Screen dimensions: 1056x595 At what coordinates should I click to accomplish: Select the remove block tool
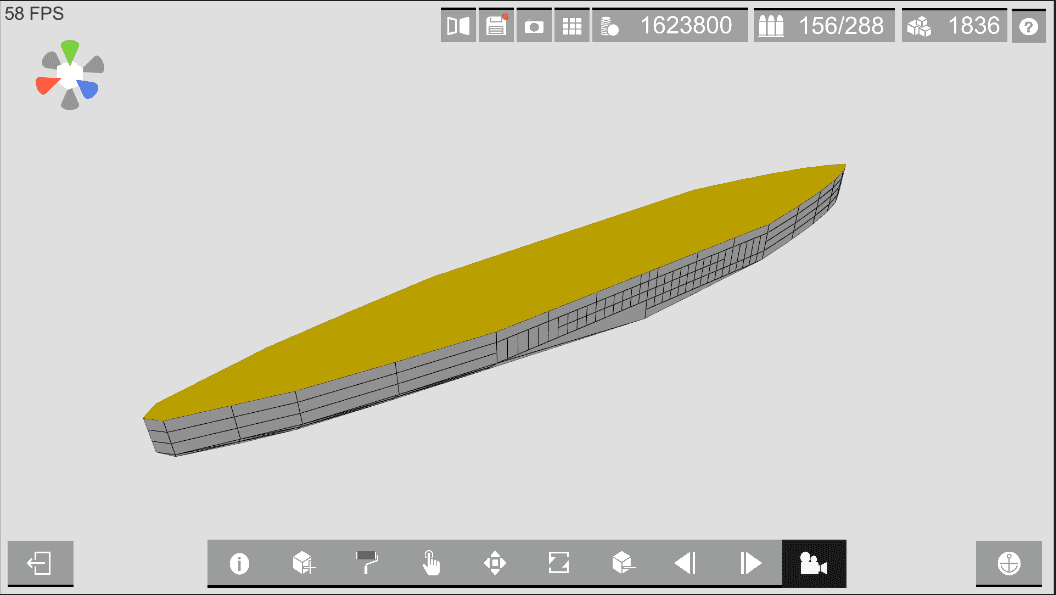622,563
